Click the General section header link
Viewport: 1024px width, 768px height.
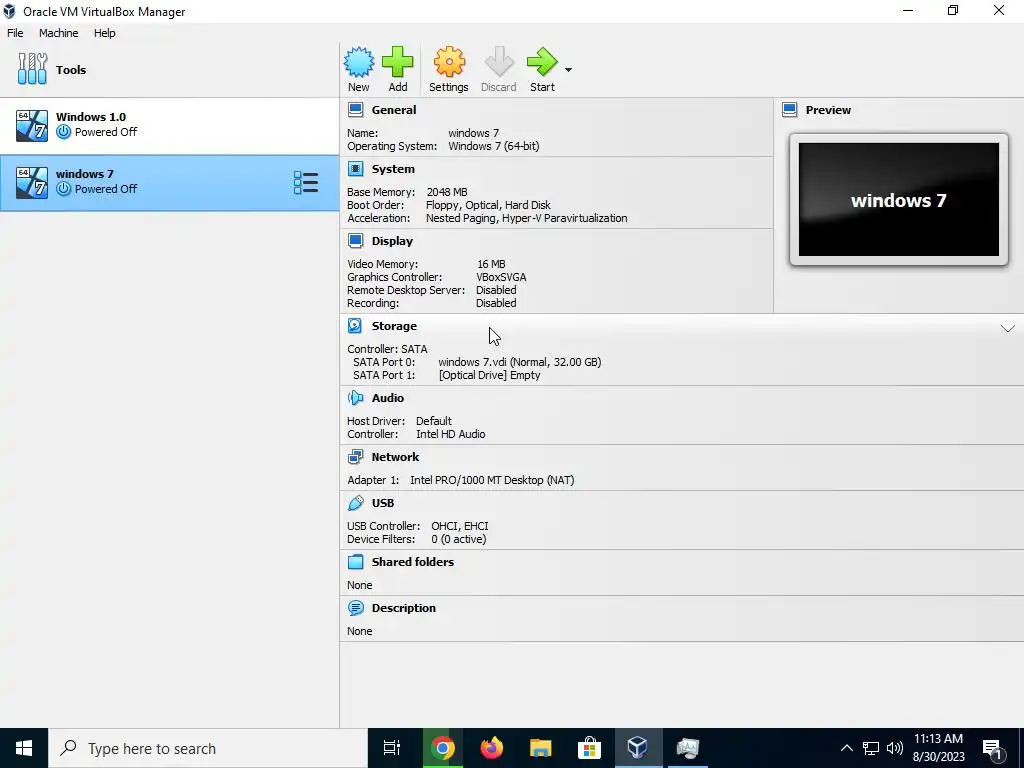coord(394,110)
